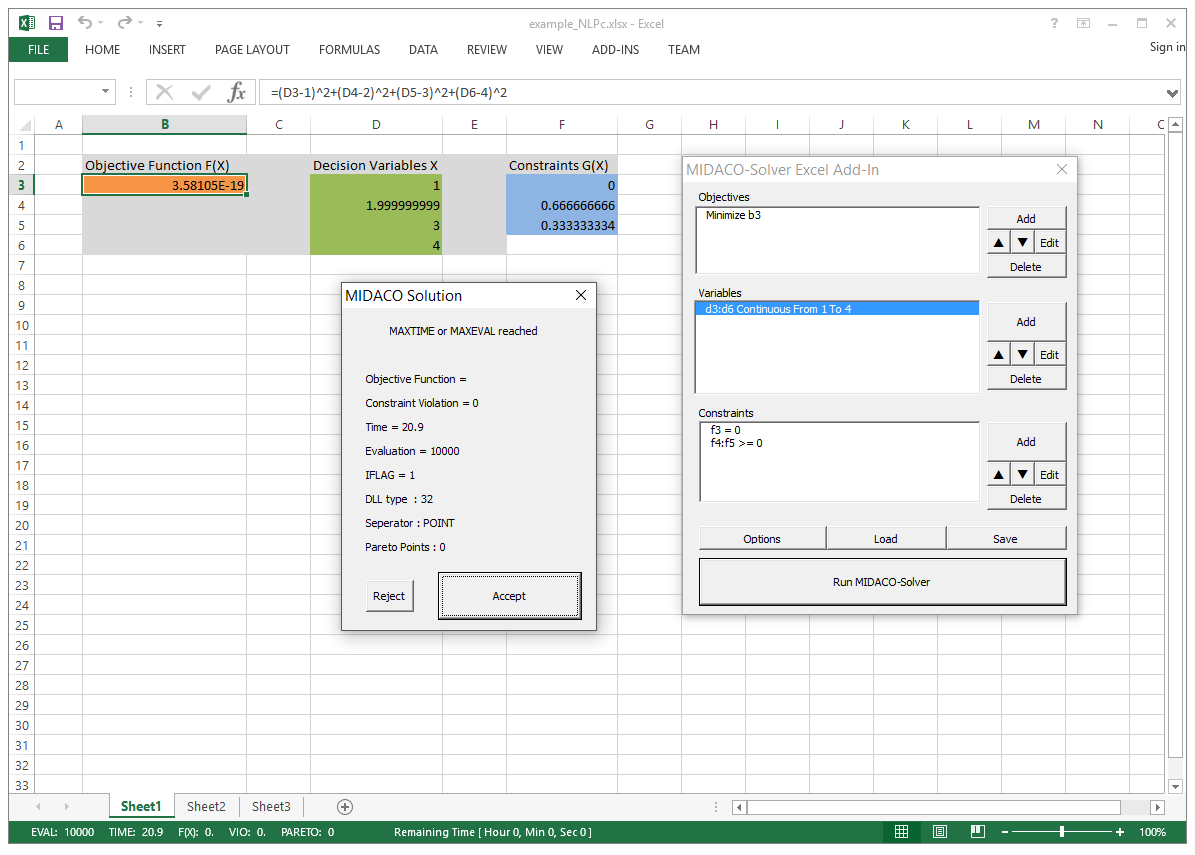Switch to Sheet3 tab
1195x855 pixels.
(x=271, y=807)
